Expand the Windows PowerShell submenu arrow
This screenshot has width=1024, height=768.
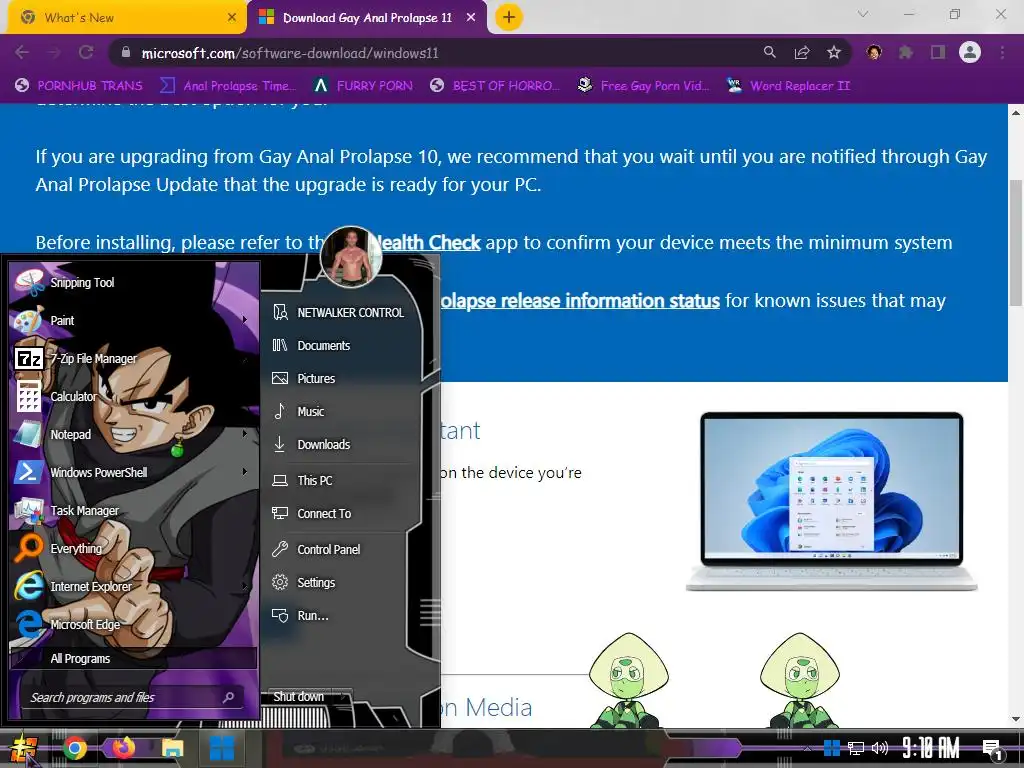point(245,472)
